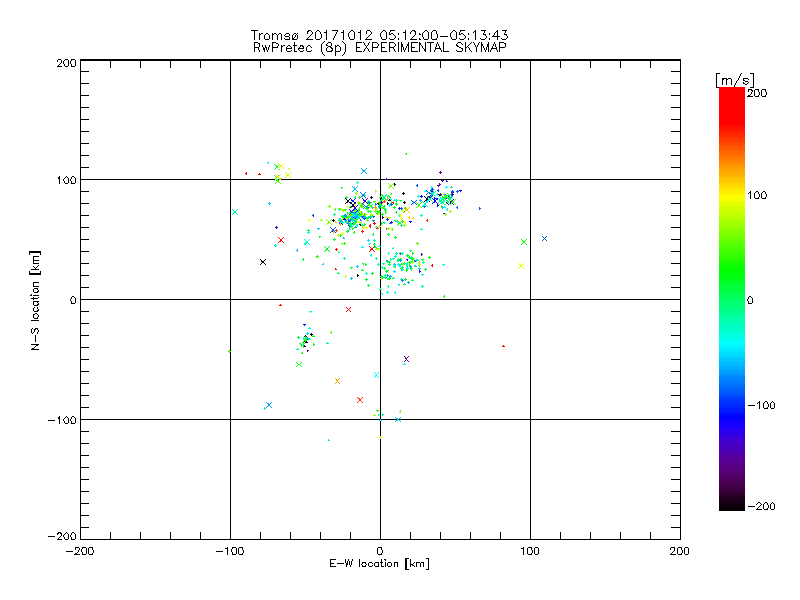Viewport: 800px width, 600px height.
Task: Click the plot origin where the zero gridlines cross
Action: pyautogui.click(x=380, y=299)
